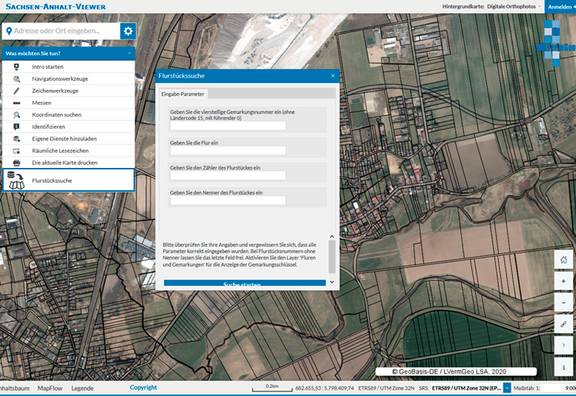This screenshot has height=396, width=576.
Task: Select Navigationswerkzeuge menu entry
Action: point(69,79)
